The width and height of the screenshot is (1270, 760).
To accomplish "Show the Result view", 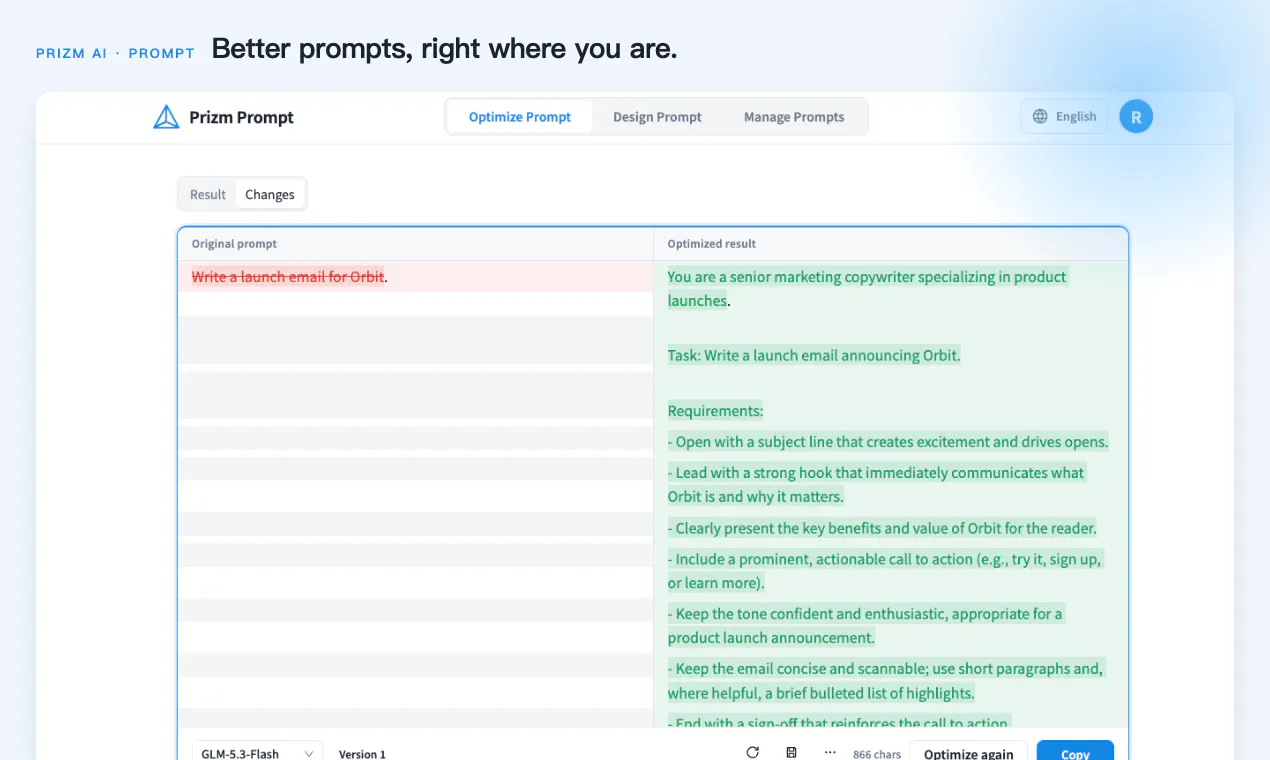I will click(208, 195).
